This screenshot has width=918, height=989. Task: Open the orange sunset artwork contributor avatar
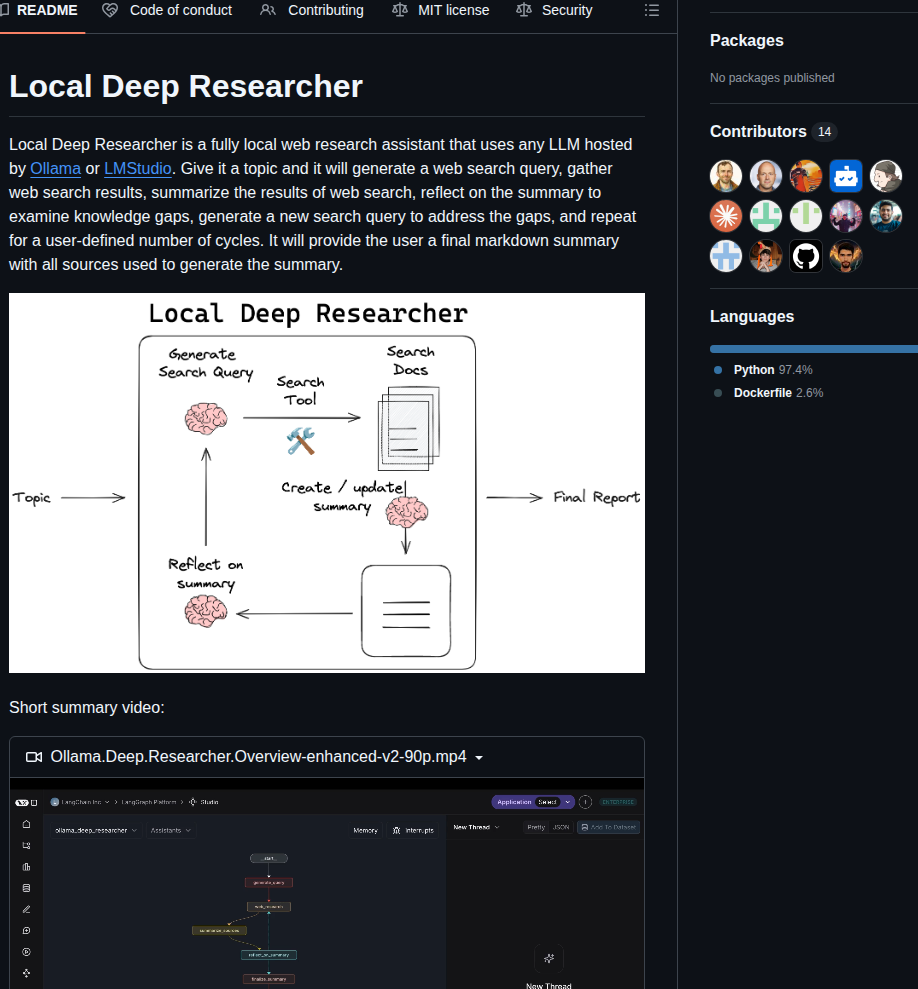pyautogui.click(x=806, y=176)
